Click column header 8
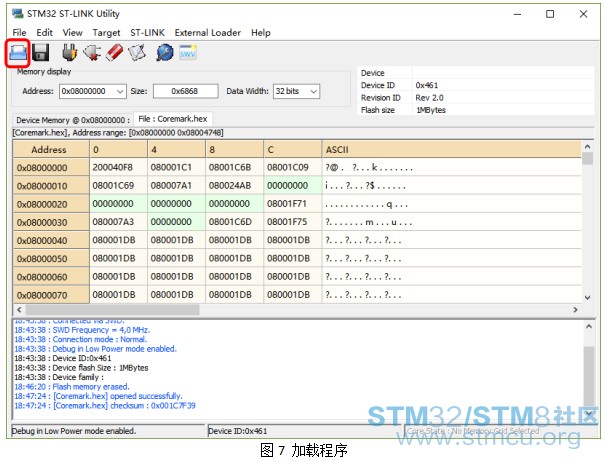The height and width of the screenshot is (462, 605). [235, 150]
